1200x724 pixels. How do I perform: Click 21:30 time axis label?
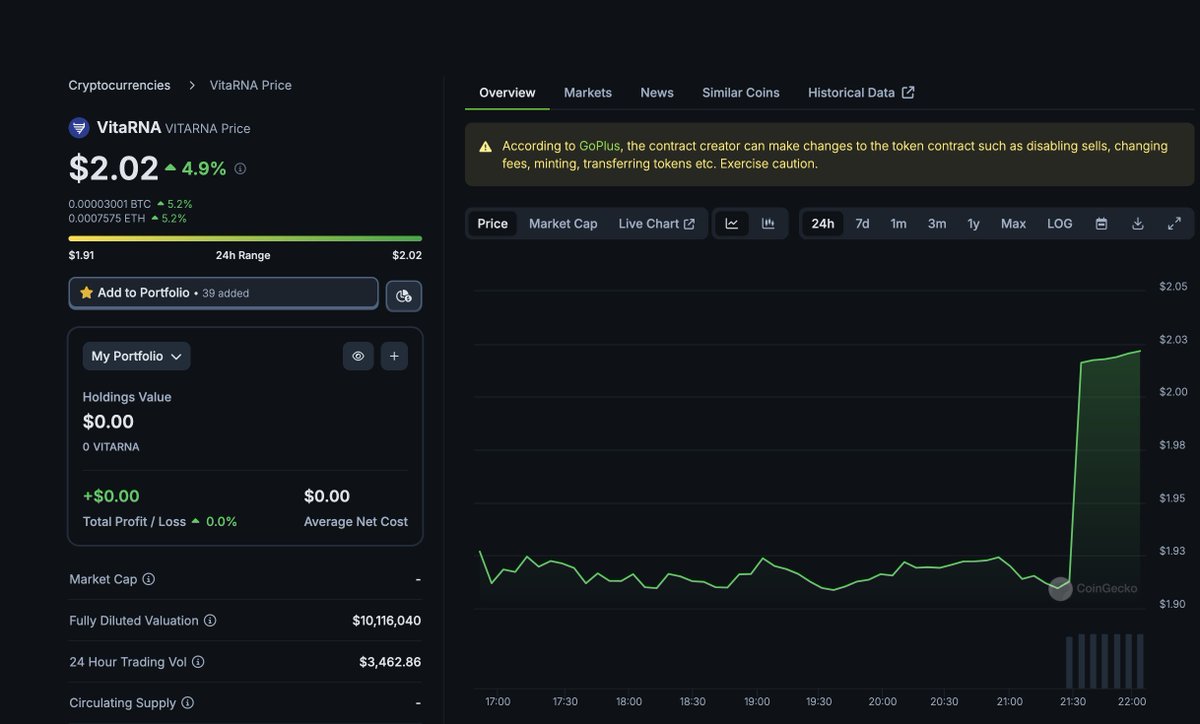1073,702
